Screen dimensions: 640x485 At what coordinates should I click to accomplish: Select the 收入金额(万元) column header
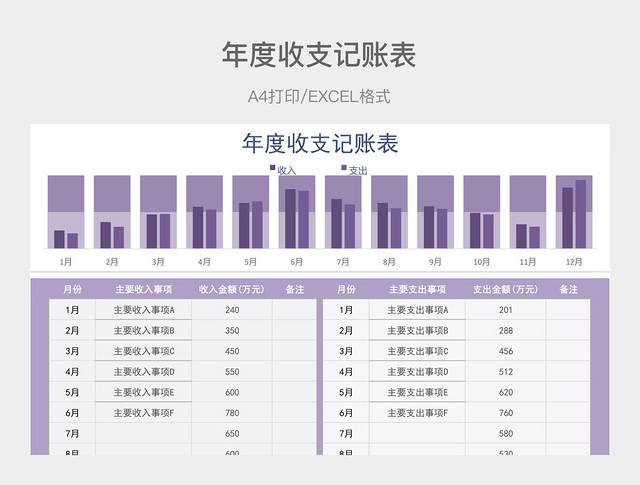click(232, 289)
